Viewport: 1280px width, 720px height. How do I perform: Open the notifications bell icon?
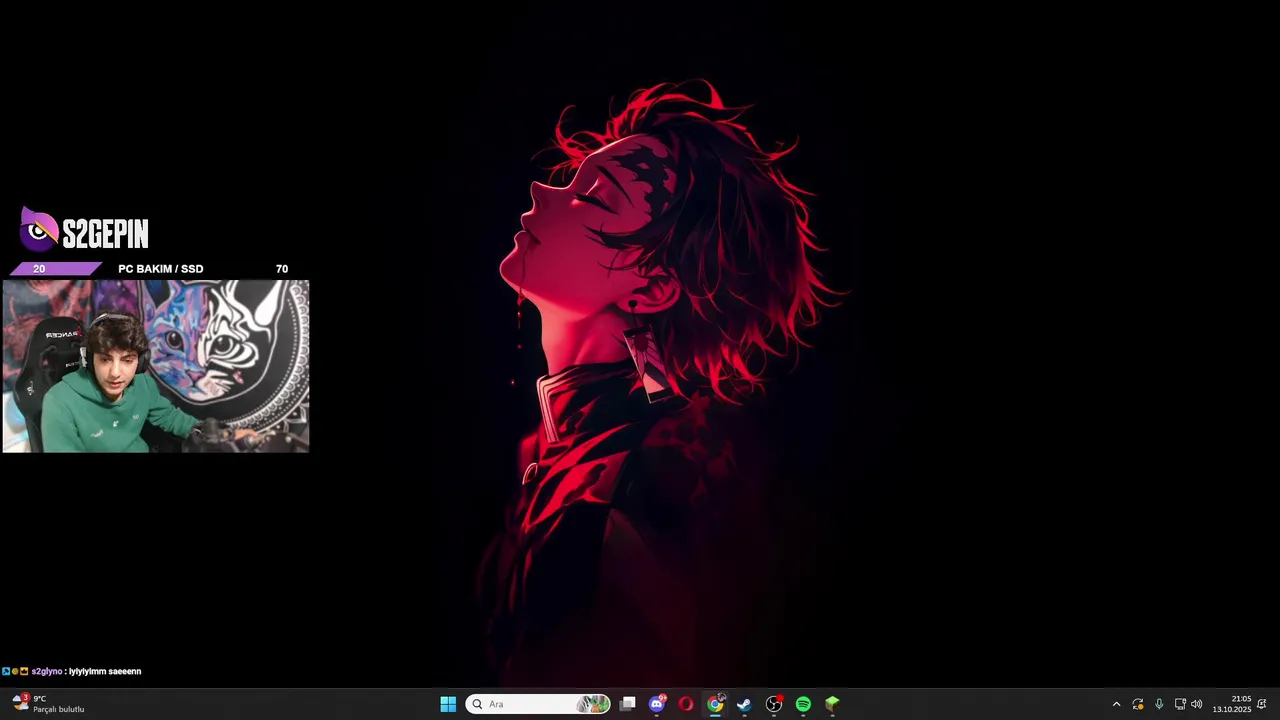[x=1262, y=704]
